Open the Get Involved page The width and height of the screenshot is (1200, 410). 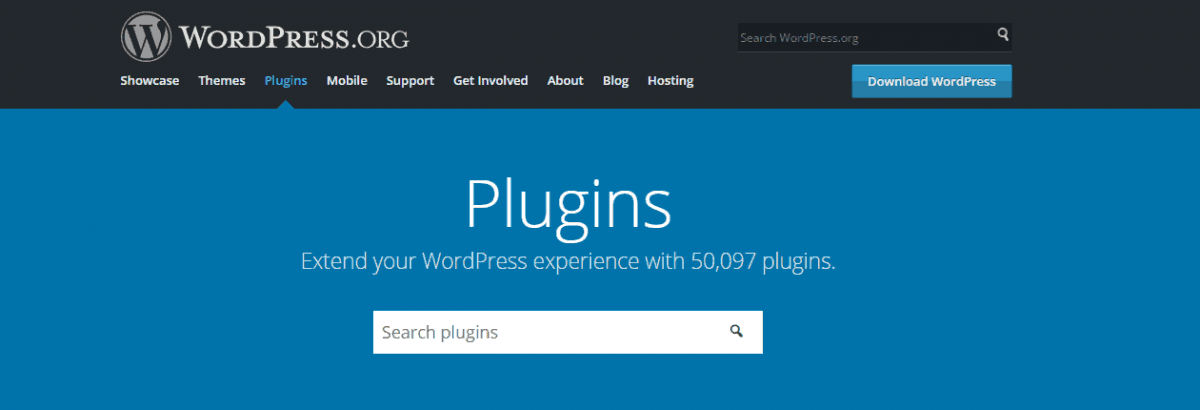490,81
